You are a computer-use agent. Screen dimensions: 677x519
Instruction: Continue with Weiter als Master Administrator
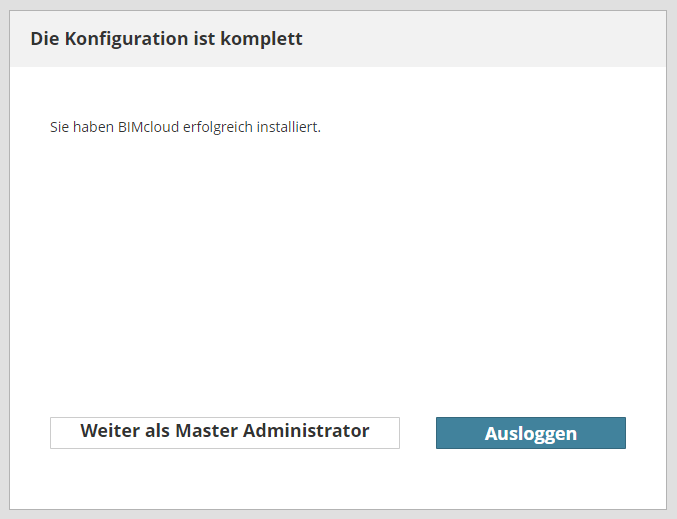click(x=224, y=432)
